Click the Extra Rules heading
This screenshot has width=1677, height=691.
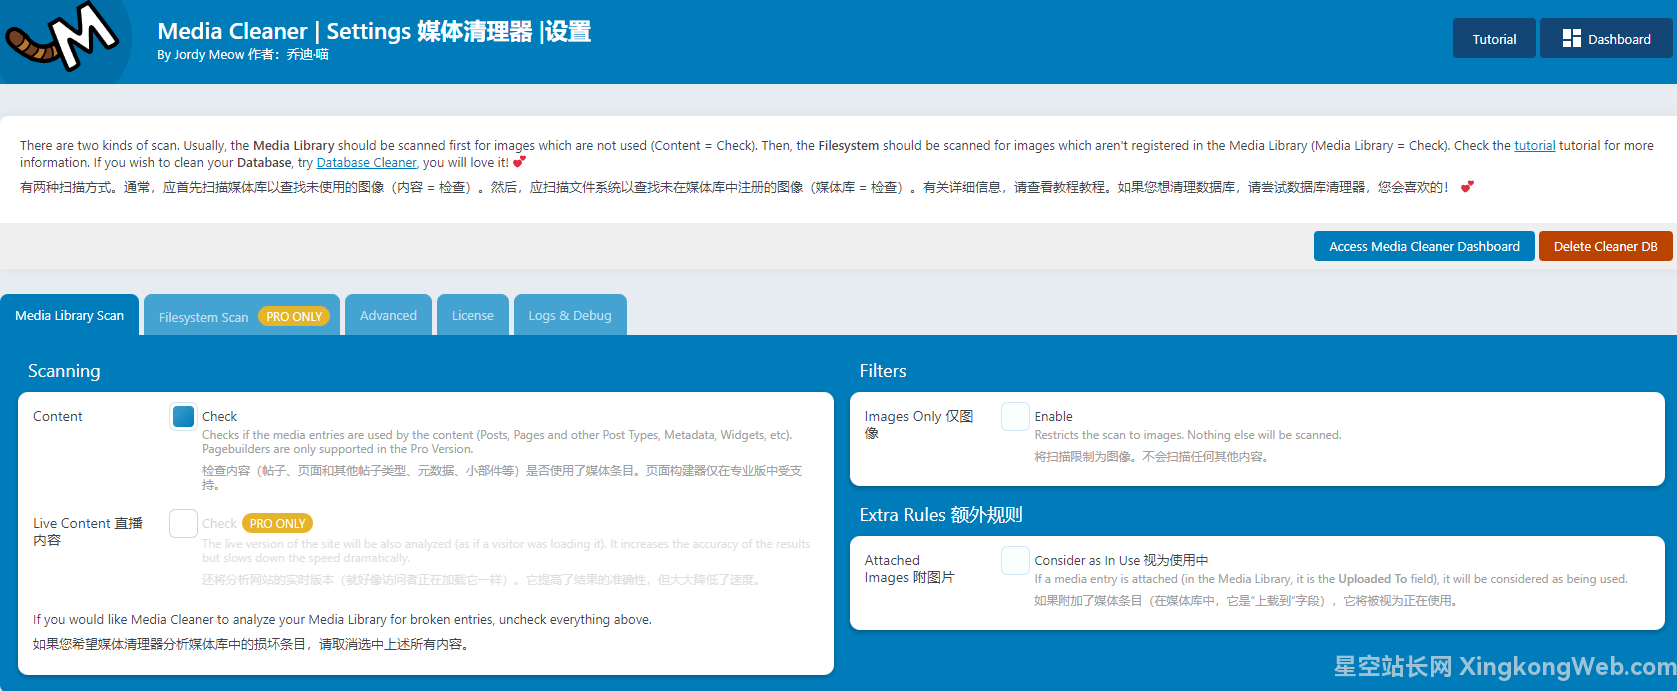coord(941,515)
